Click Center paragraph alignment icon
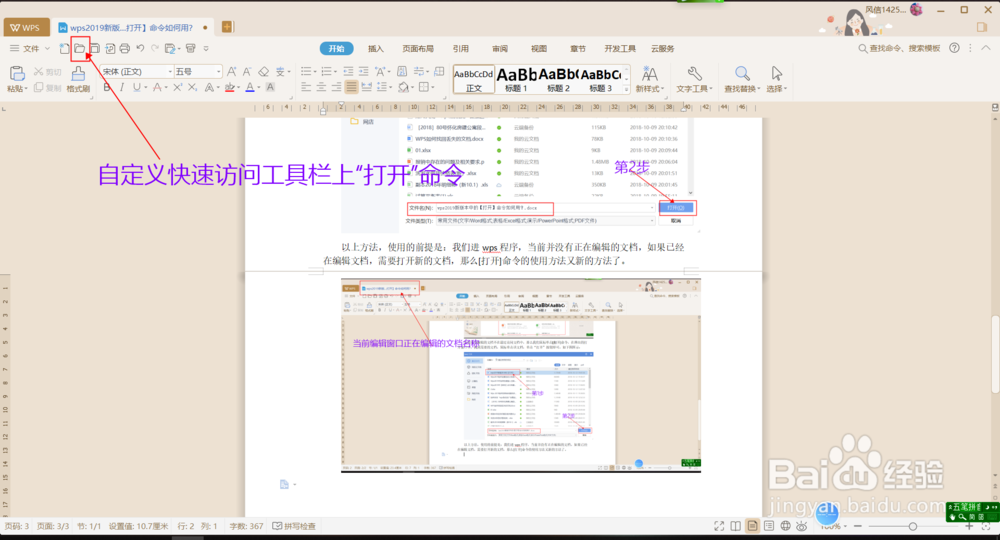 click(x=321, y=87)
